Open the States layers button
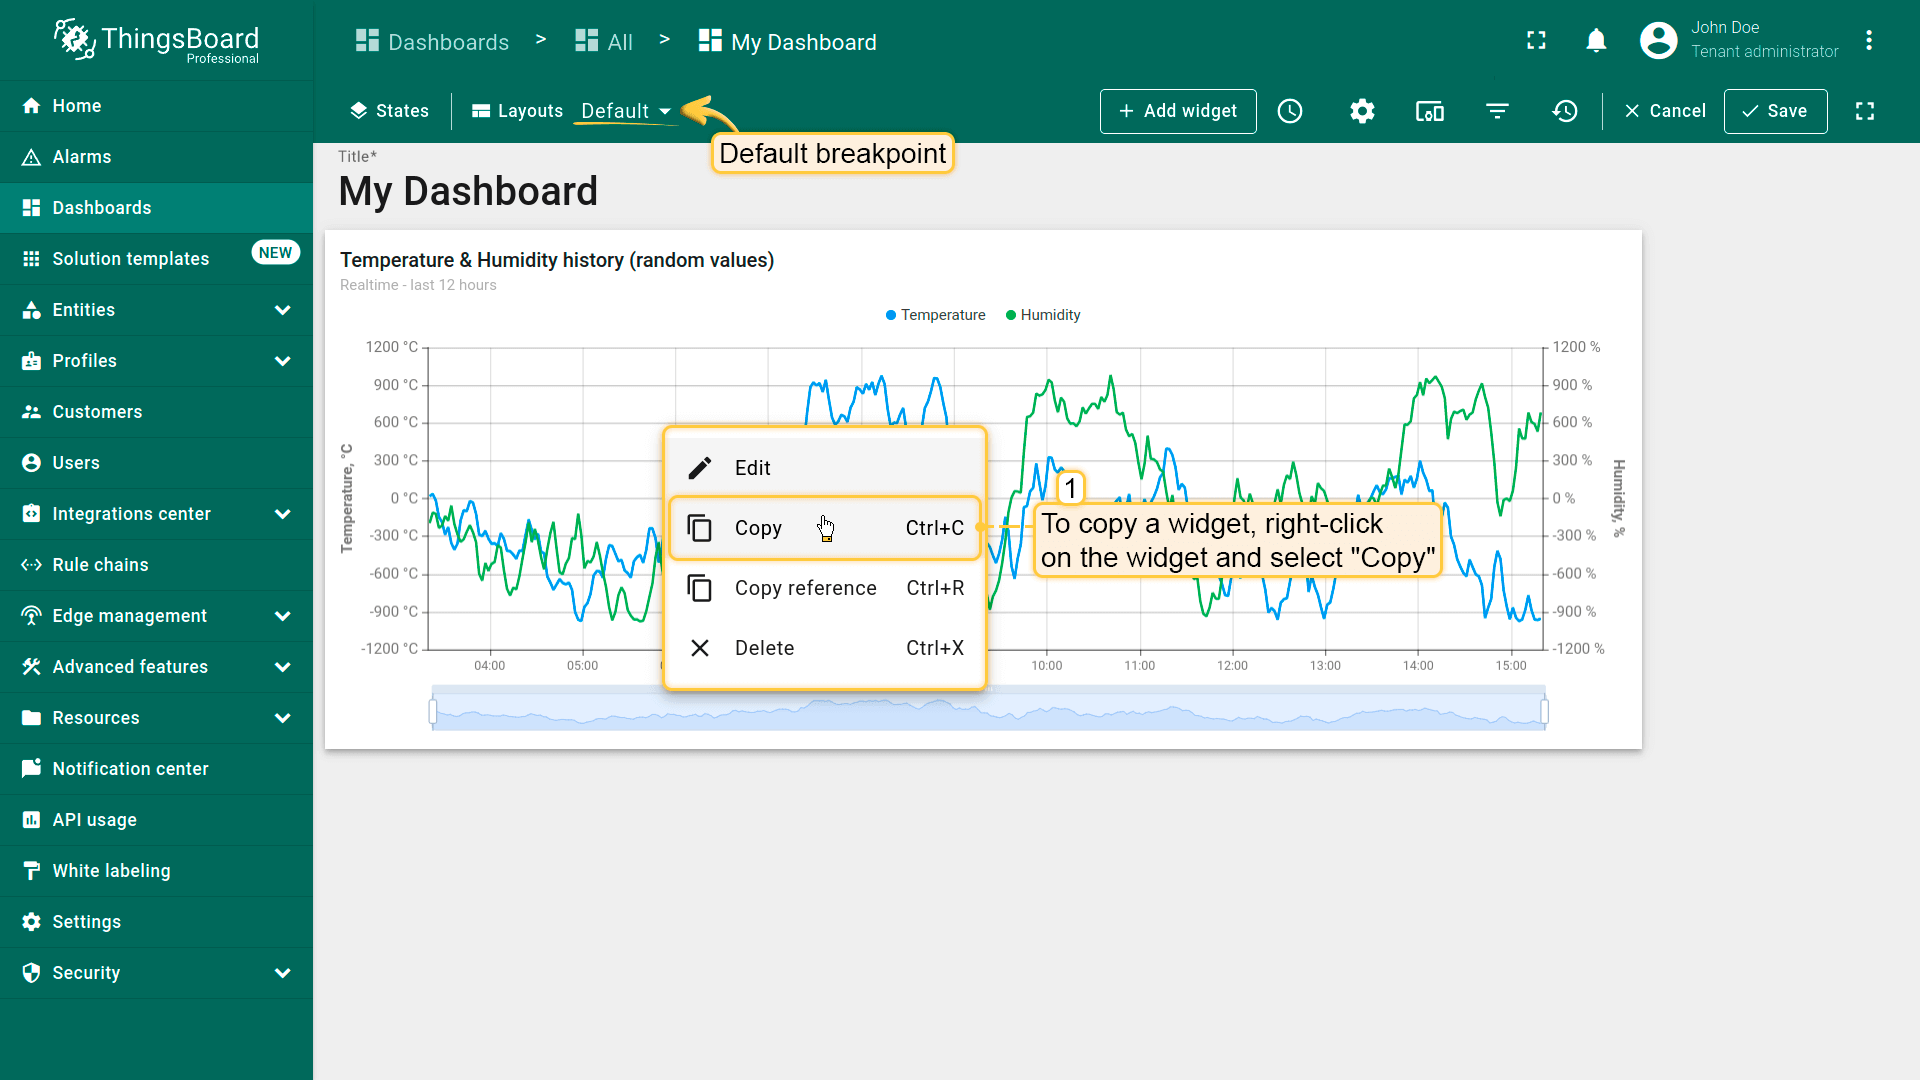 (x=389, y=111)
